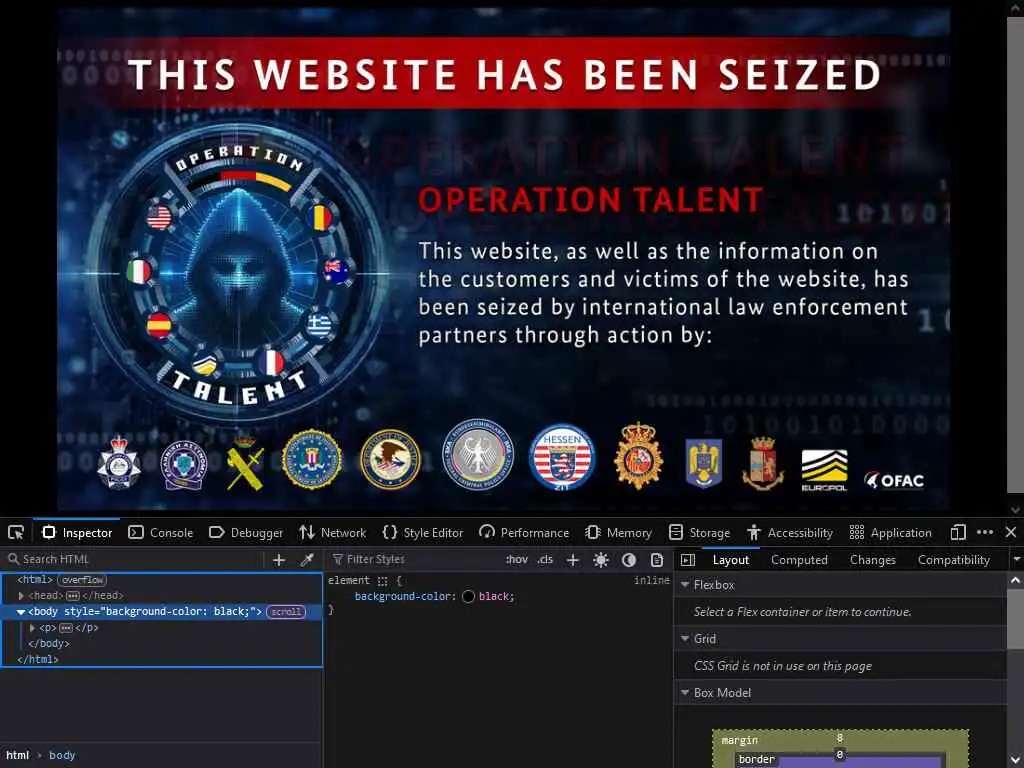Collapse the body node
Viewport: 1024px width, 768px height.
pyautogui.click(x=21, y=612)
